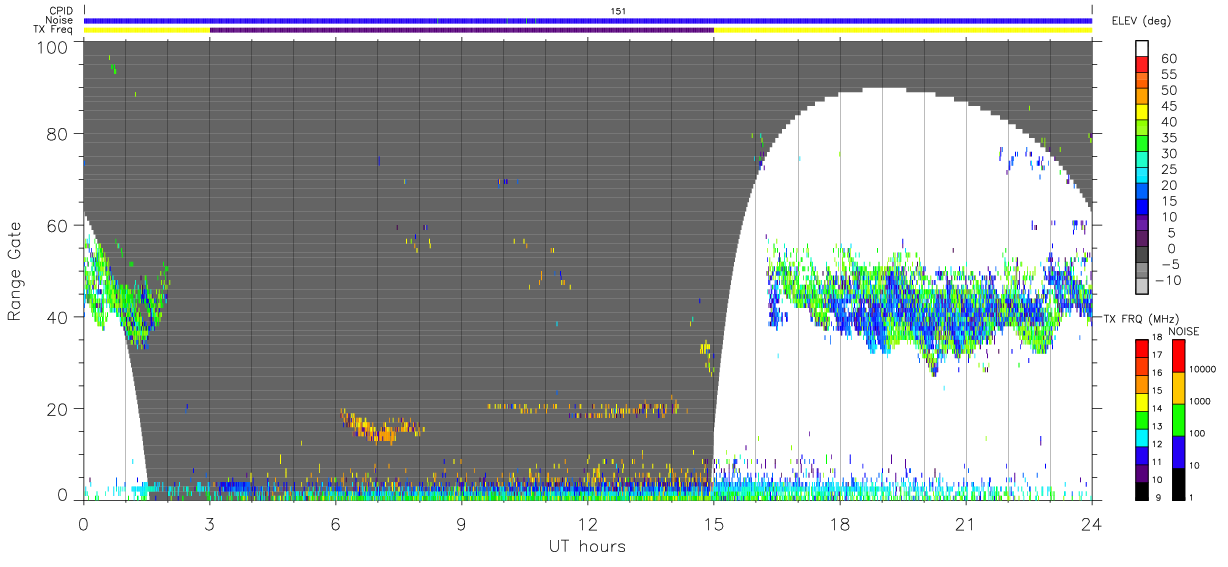Click the white top segment of ELEV colorbar
Image resolution: width=1228 pixels, height=567 pixels.
(x=1142, y=49)
